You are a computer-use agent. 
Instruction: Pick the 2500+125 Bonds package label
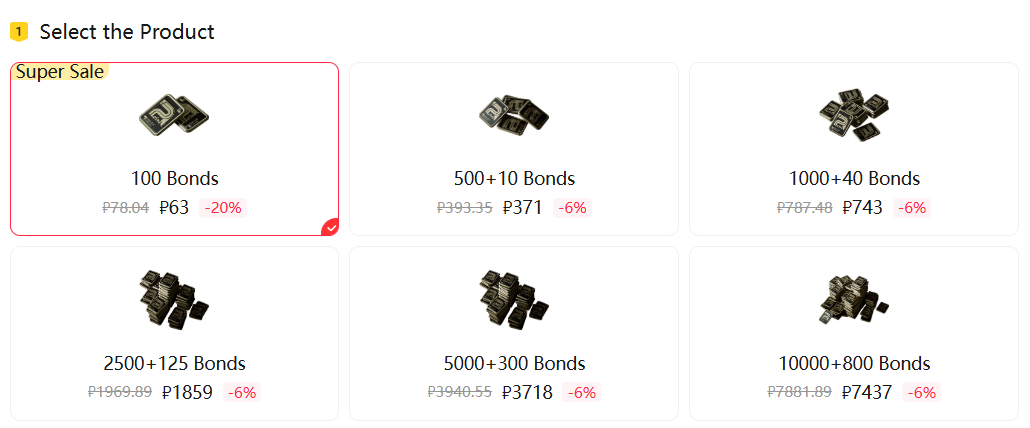click(x=174, y=363)
